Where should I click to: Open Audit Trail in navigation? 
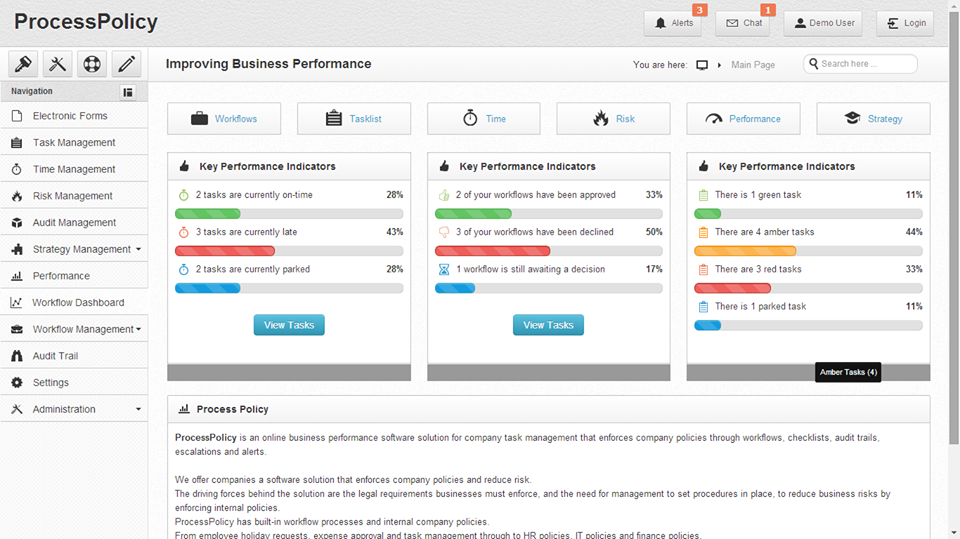coord(74,356)
